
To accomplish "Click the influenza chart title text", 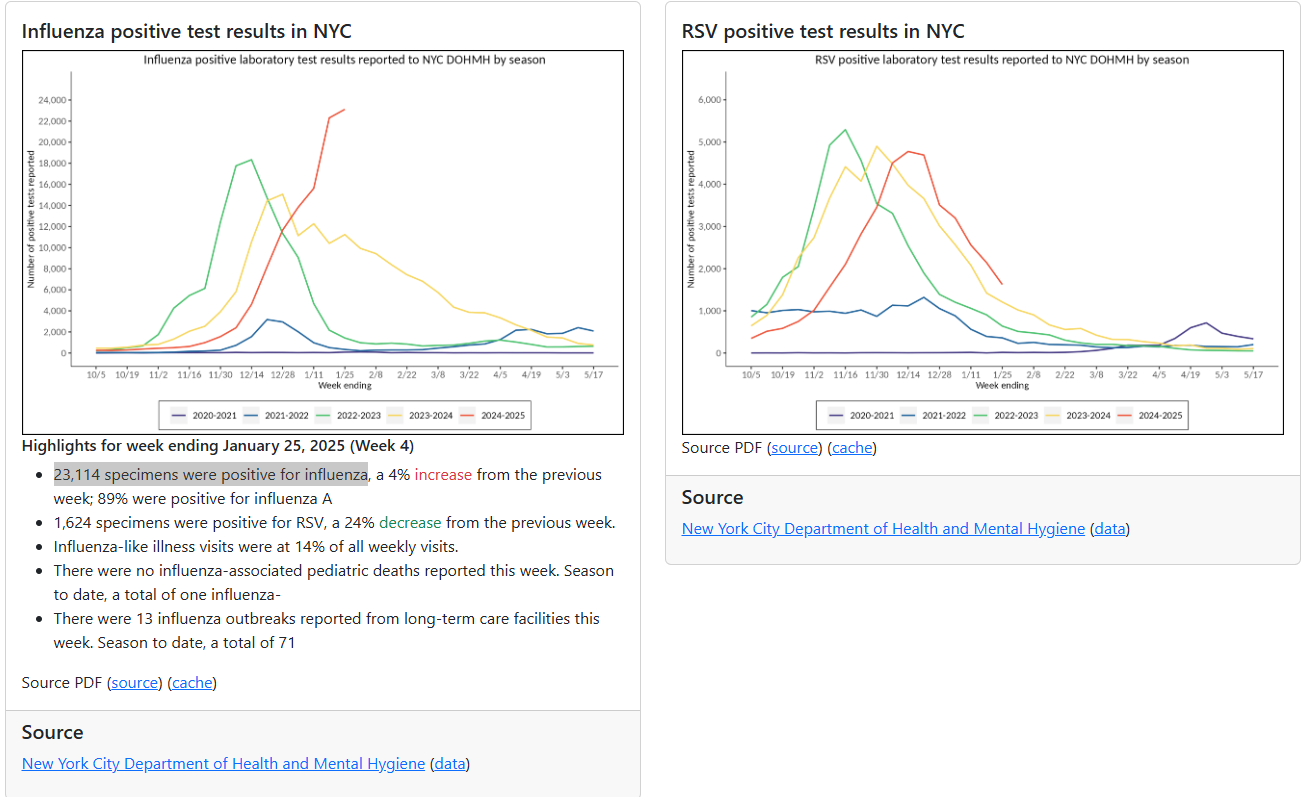I will (344, 60).
